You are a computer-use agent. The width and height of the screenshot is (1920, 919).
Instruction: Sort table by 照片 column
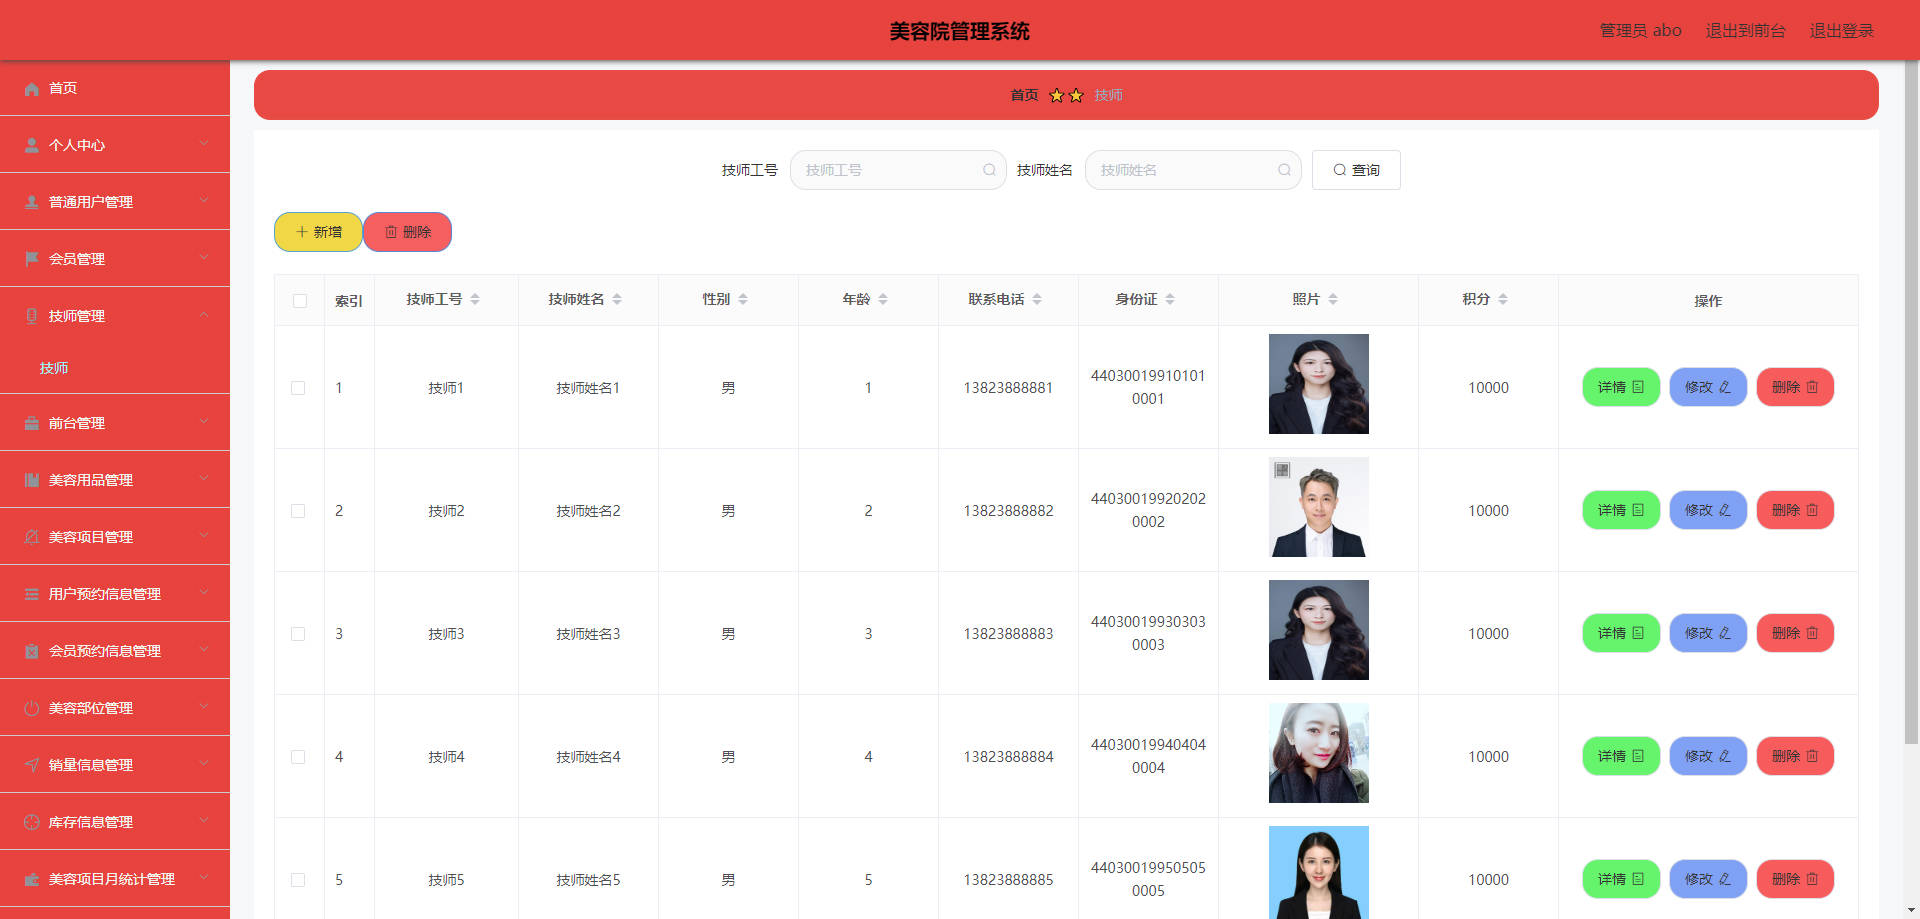1333,300
